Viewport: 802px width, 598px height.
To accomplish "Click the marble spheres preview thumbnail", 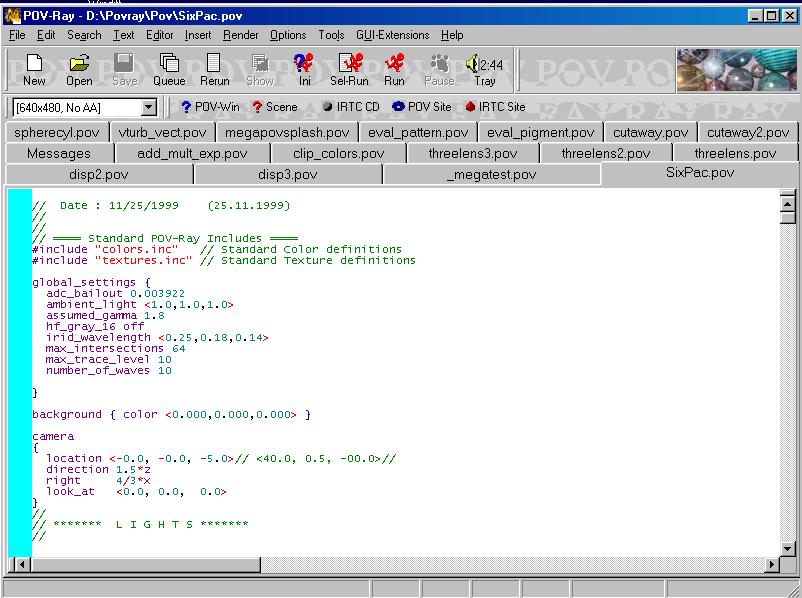I will click(736, 70).
